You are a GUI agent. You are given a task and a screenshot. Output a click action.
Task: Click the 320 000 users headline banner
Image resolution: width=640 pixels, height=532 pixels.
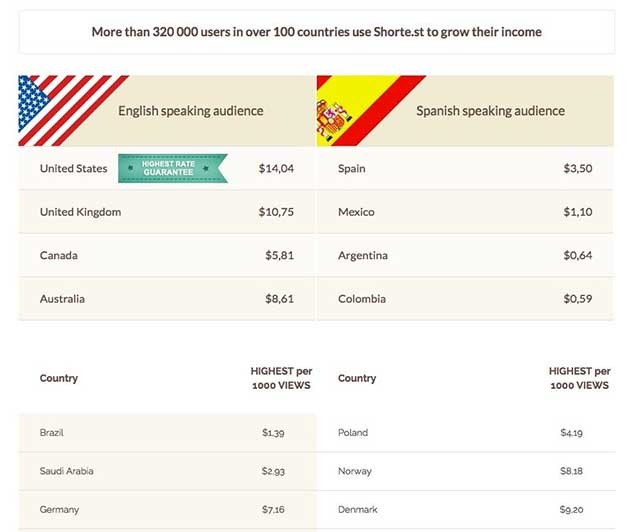pyautogui.click(x=316, y=32)
